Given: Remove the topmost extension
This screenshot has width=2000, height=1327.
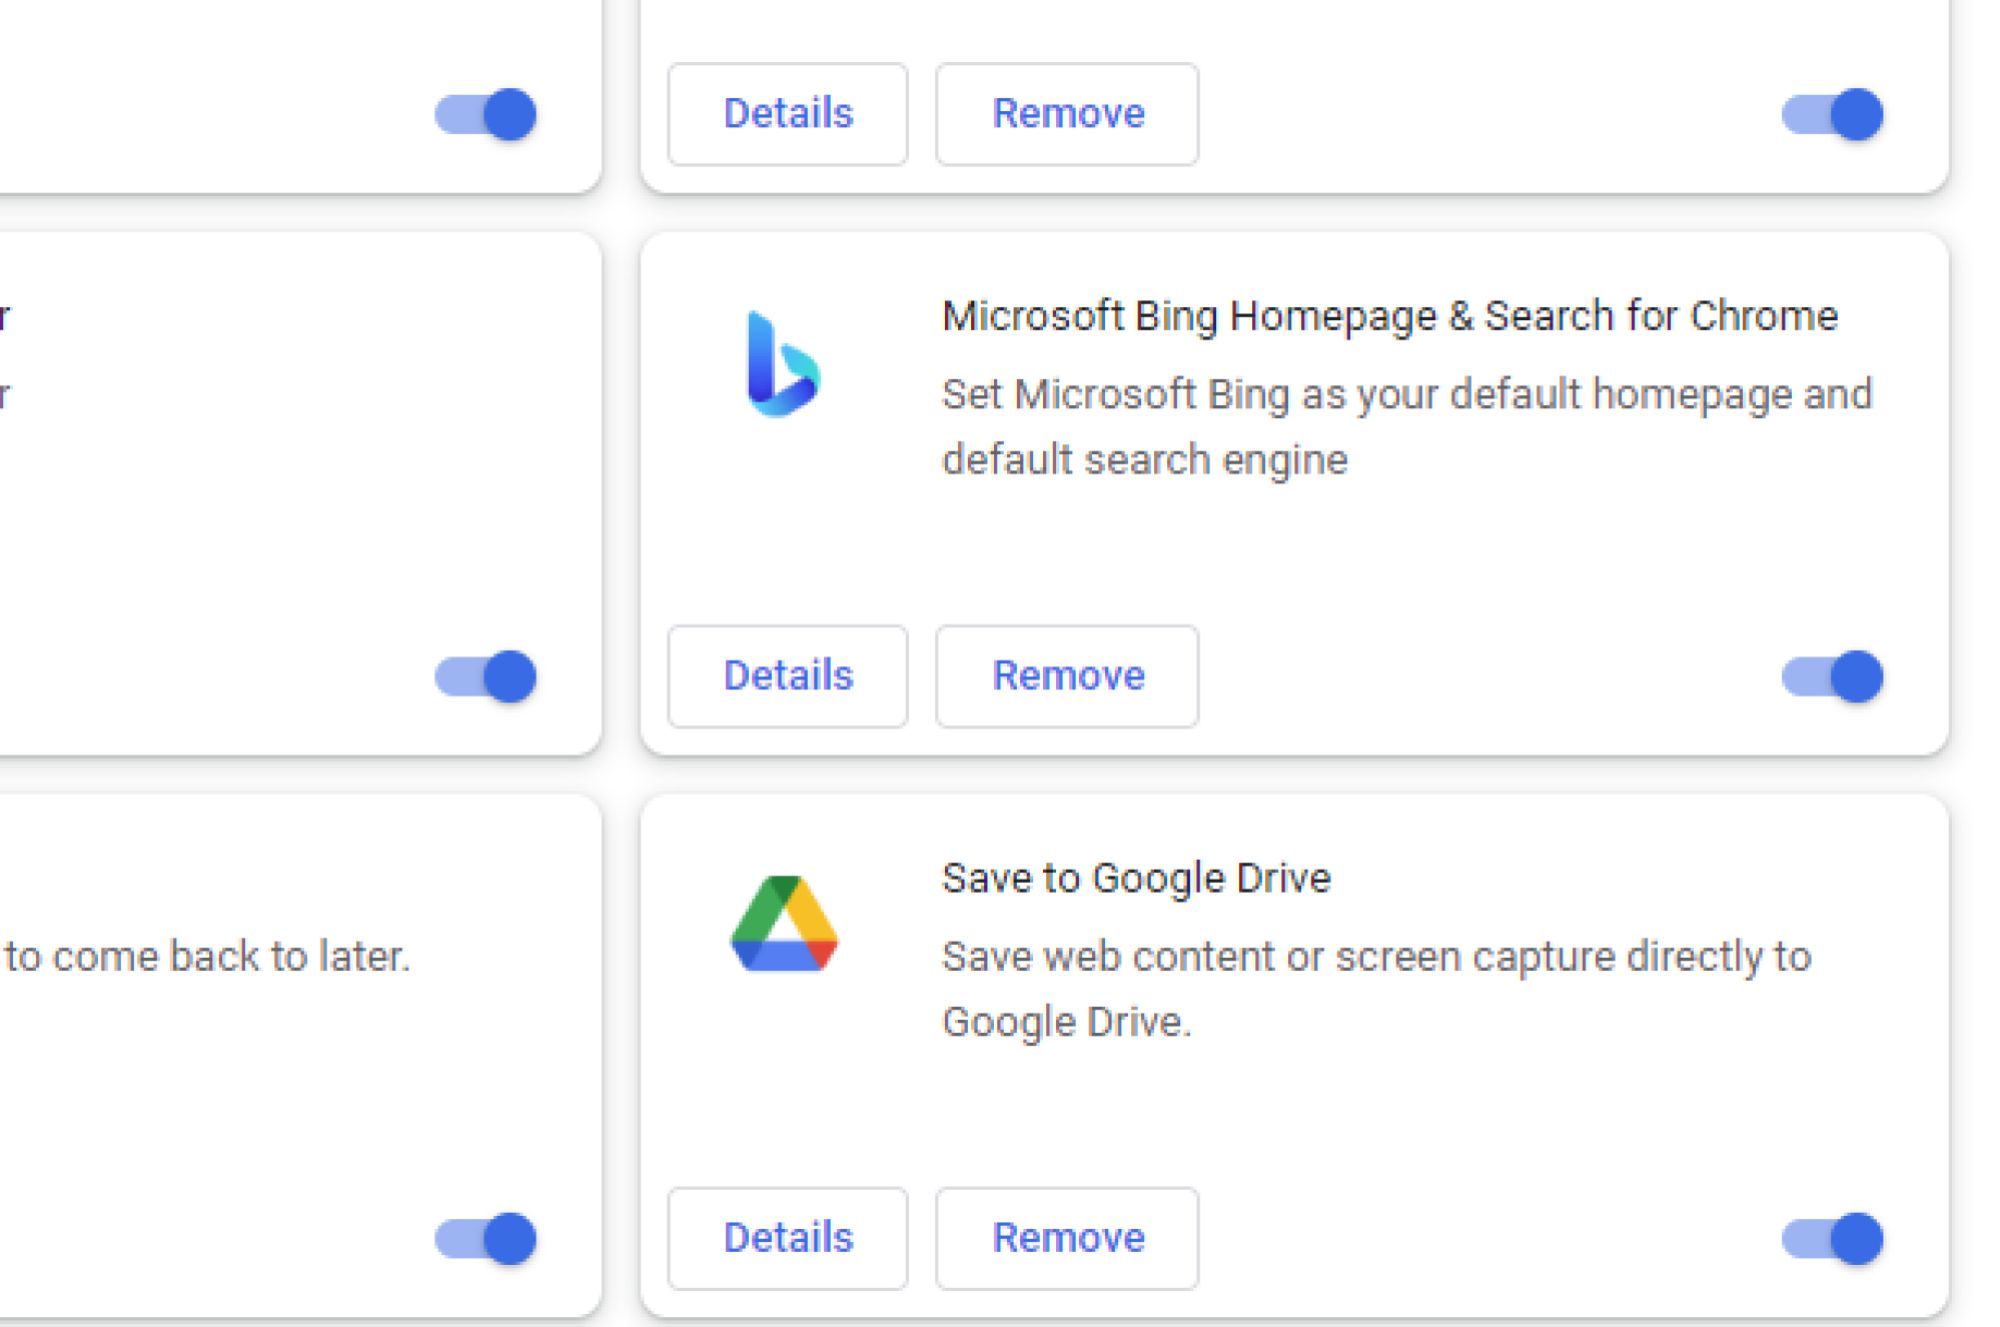Looking at the screenshot, I should coord(1066,113).
